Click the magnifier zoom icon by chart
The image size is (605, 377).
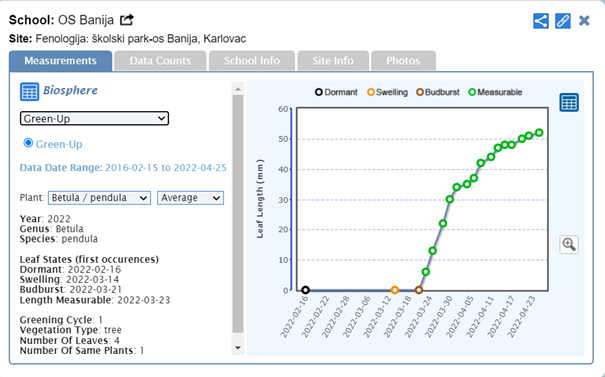569,245
